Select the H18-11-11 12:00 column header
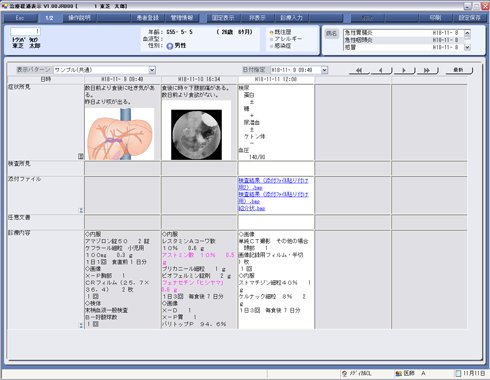This screenshot has height=380, width=490. tap(276, 79)
